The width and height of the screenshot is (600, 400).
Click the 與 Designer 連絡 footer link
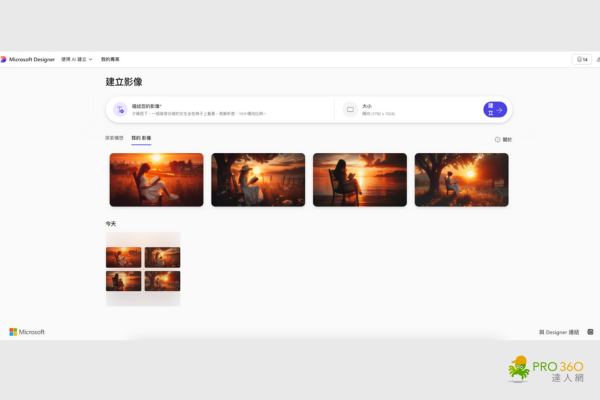pyautogui.click(x=559, y=332)
